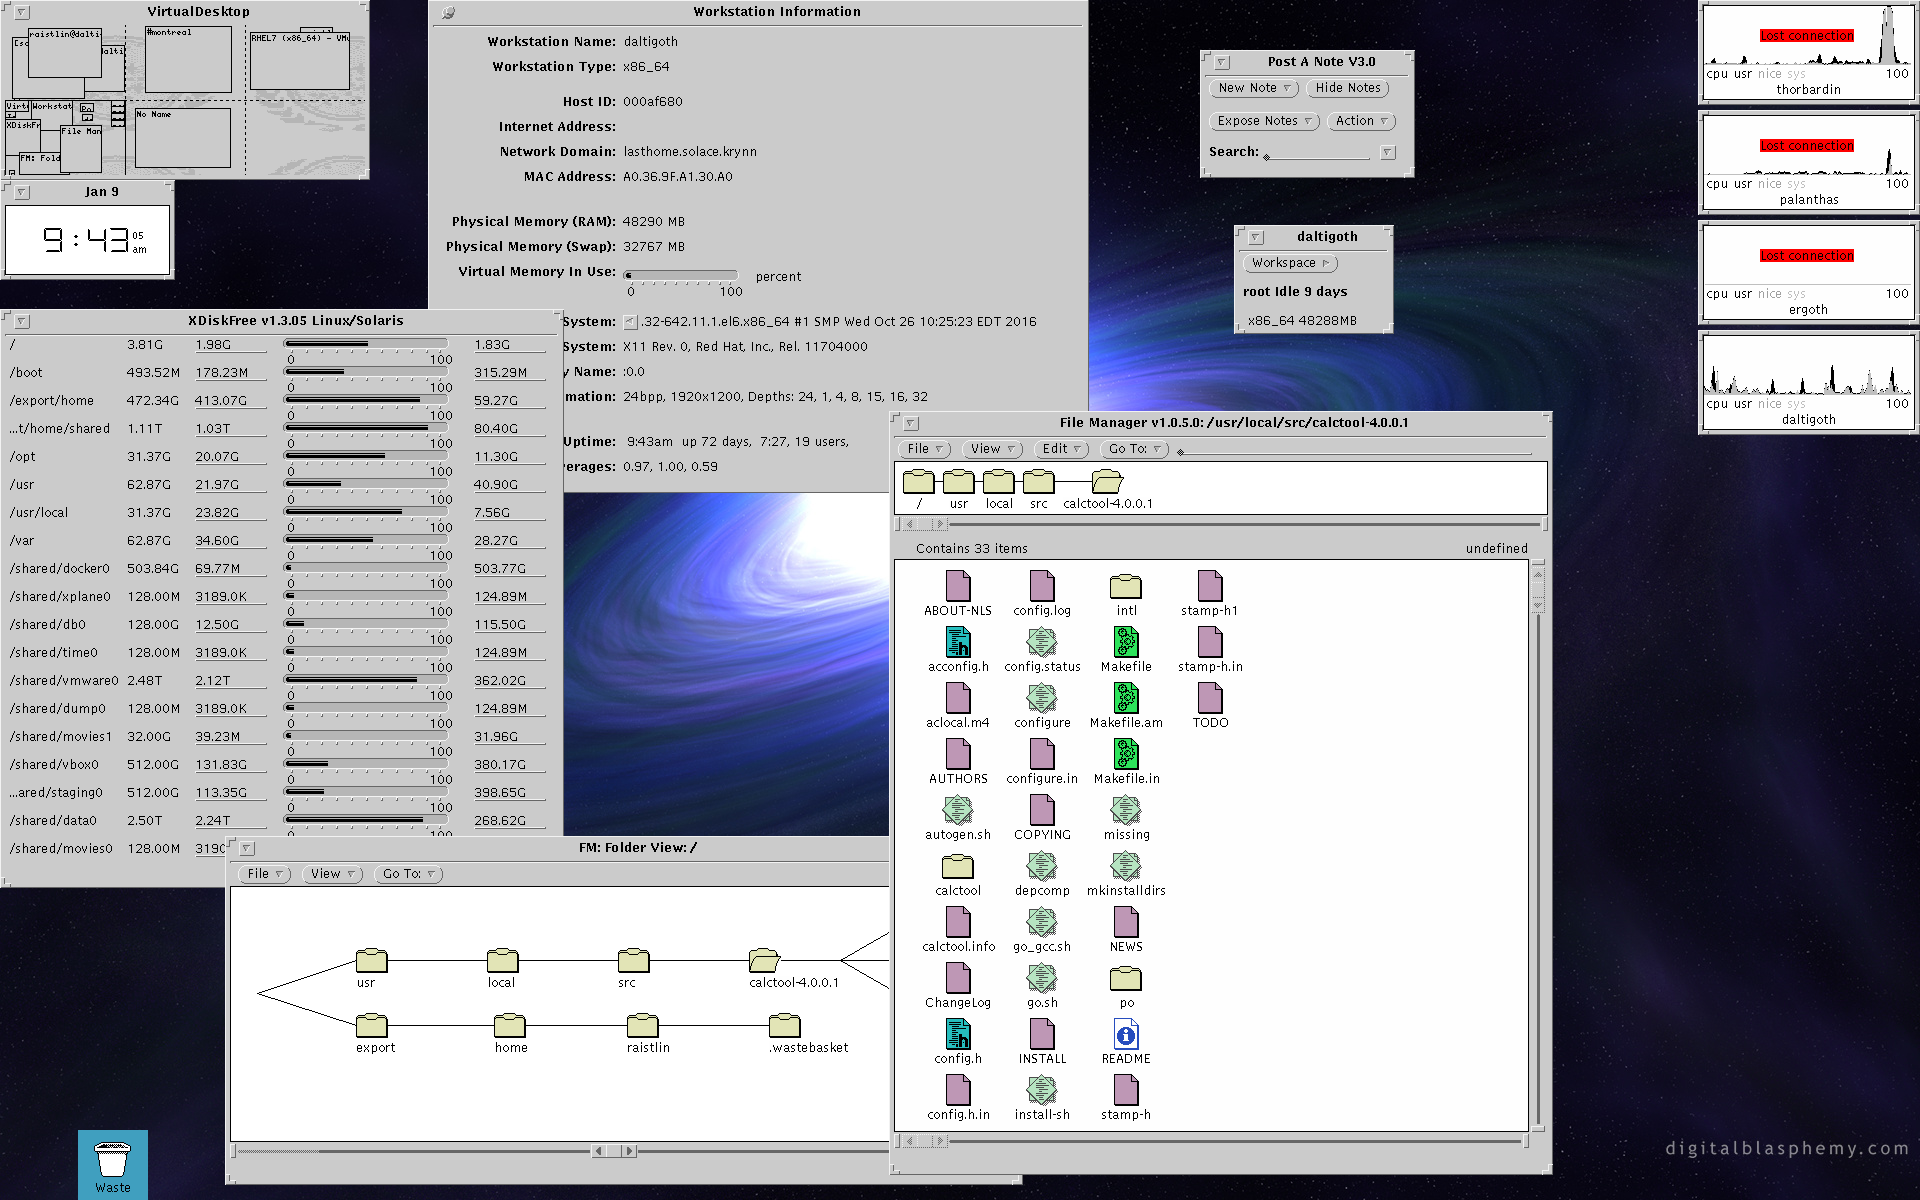Click the acconfig.h header file icon

pyautogui.click(x=958, y=643)
